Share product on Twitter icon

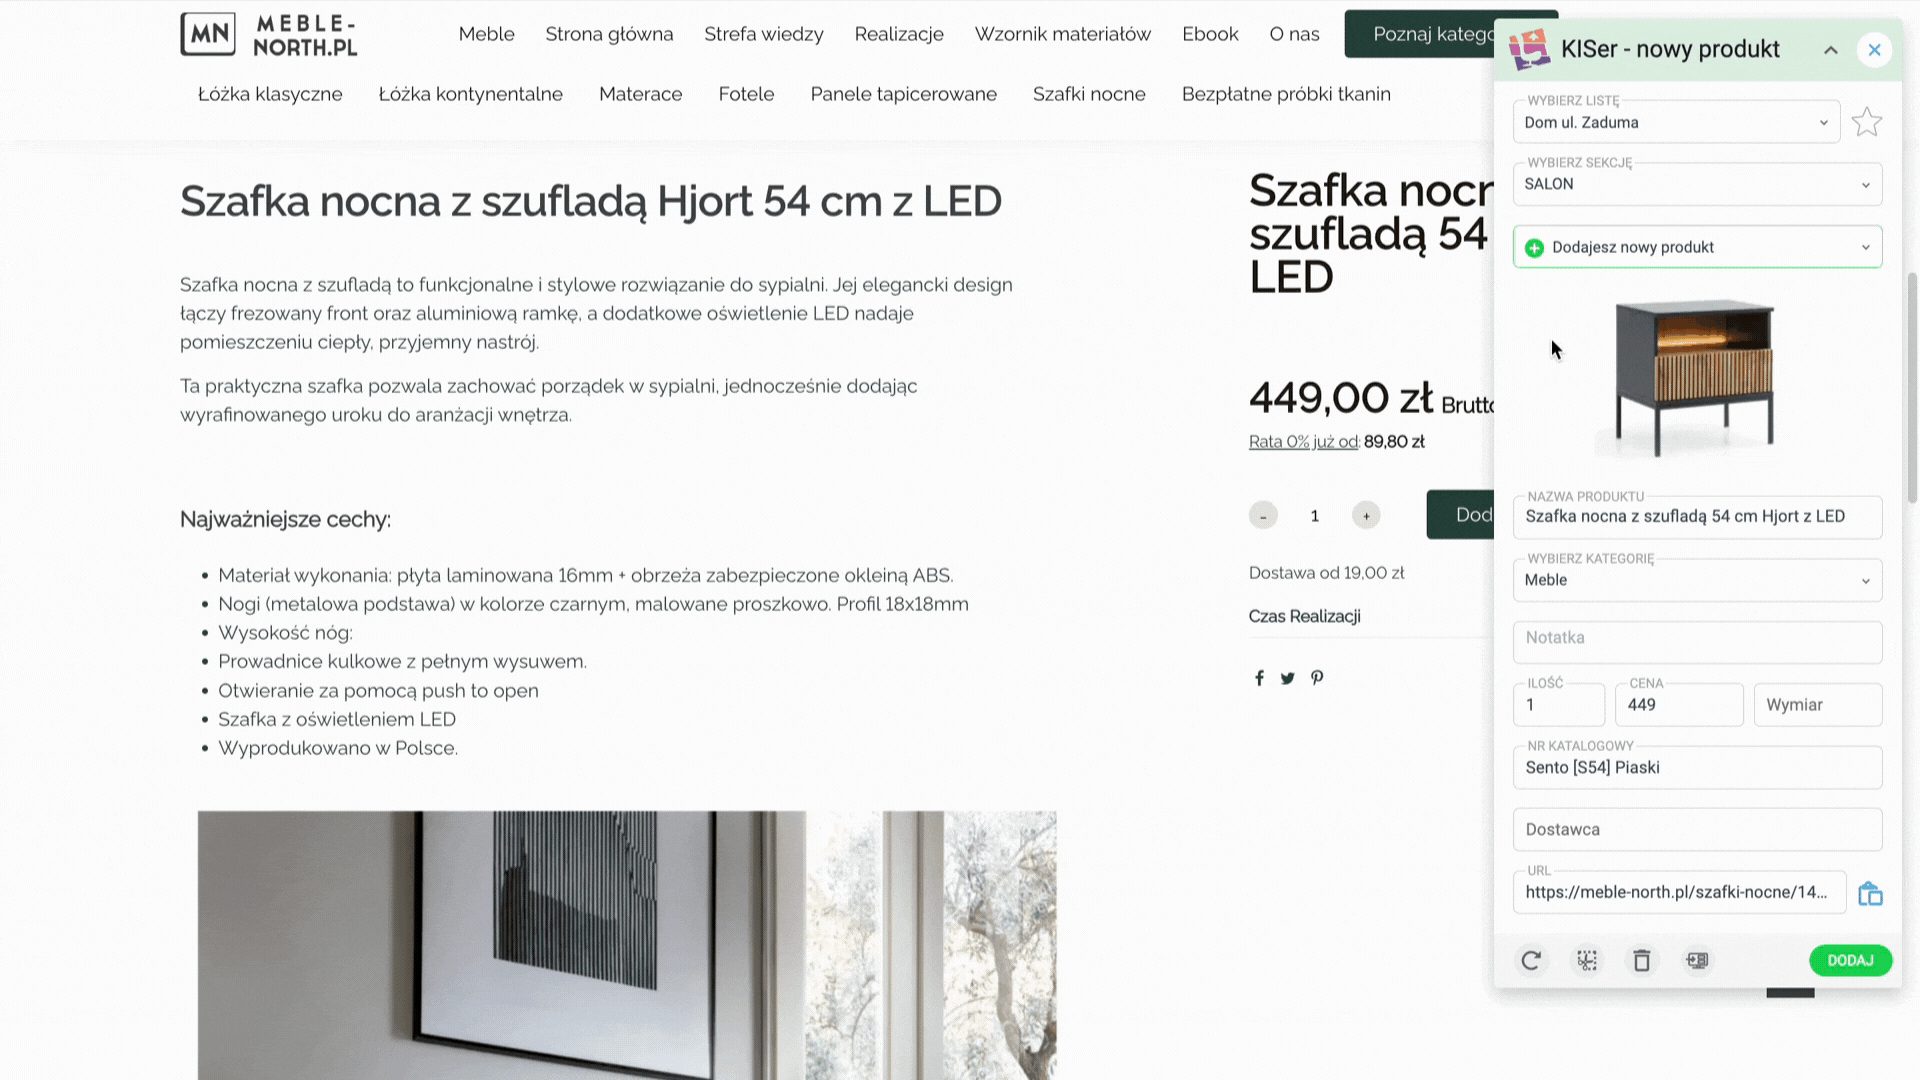(1288, 678)
